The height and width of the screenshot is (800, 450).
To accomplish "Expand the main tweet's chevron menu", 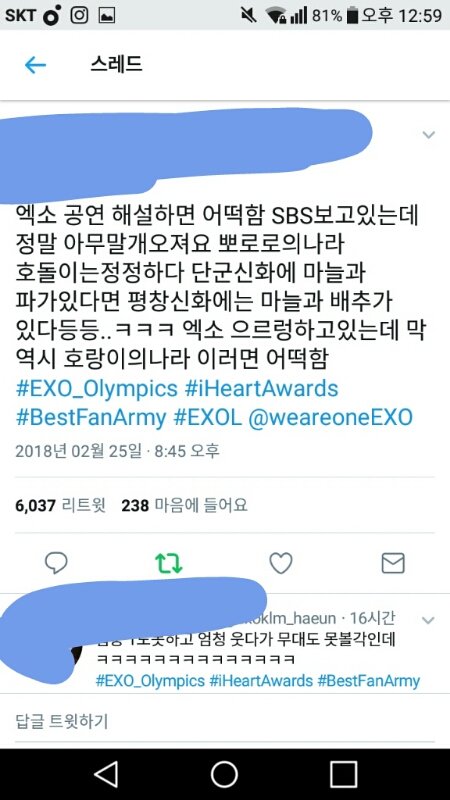I will [429, 135].
